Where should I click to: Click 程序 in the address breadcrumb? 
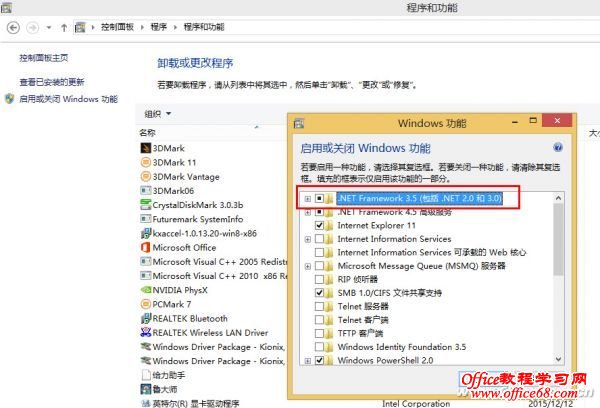pos(158,27)
